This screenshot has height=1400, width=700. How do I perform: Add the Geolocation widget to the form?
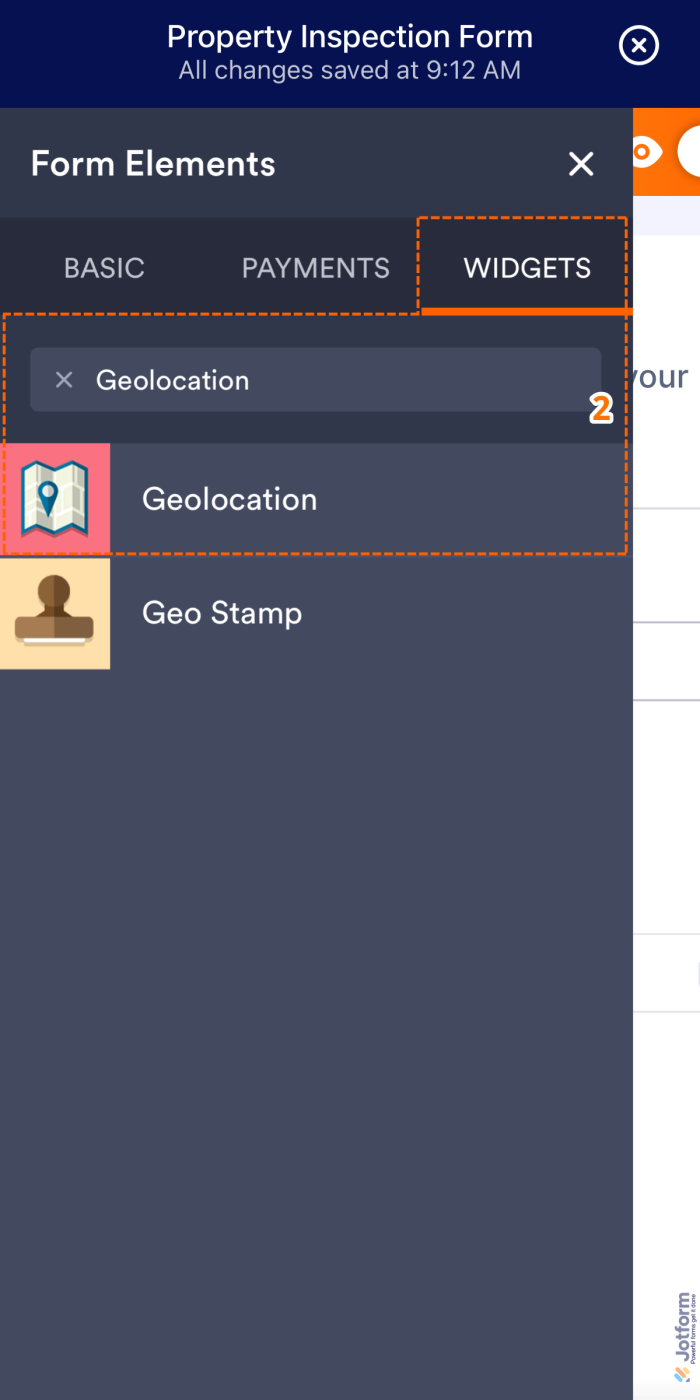point(300,498)
